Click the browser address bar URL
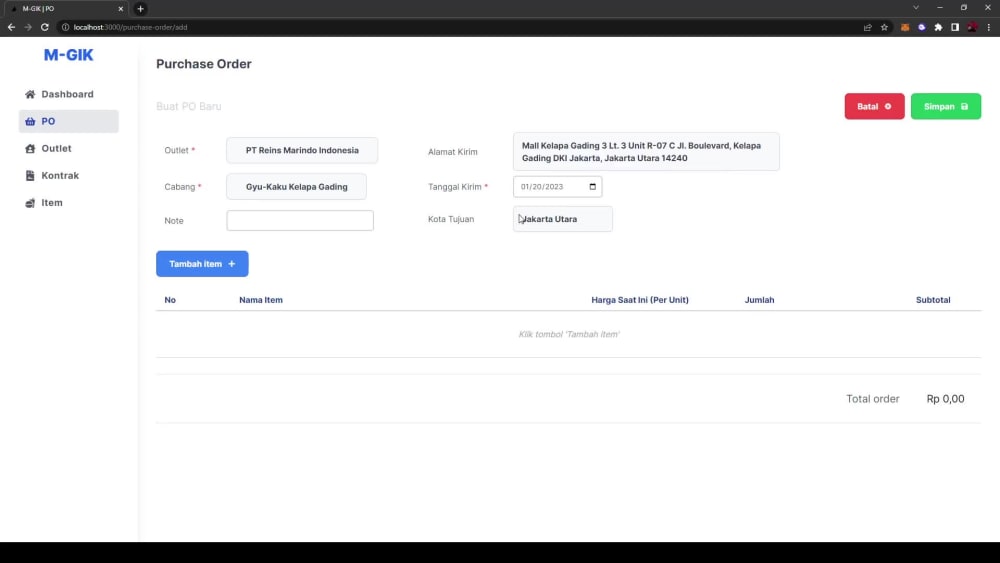The width and height of the screenshot is (1000, 563). (131, 27)
